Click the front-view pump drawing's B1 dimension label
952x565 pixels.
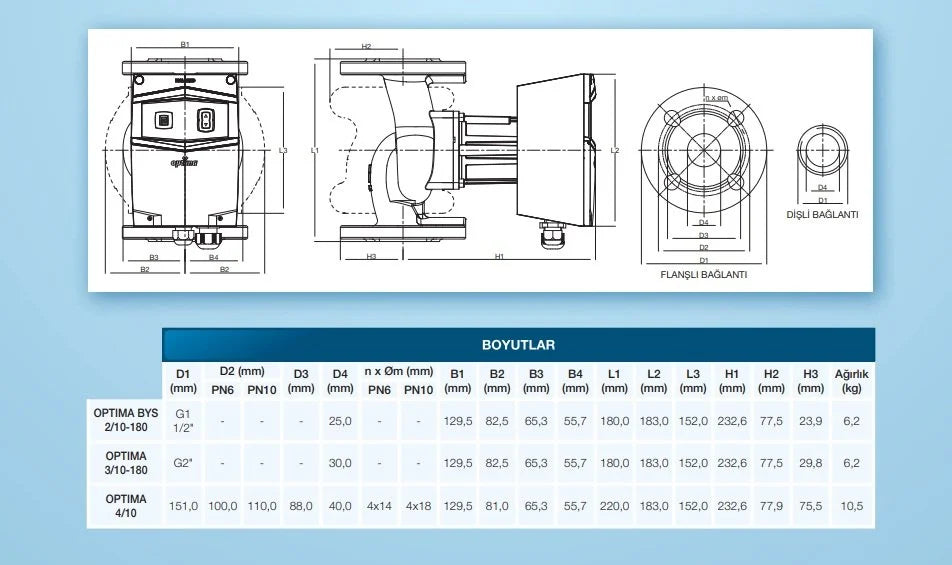tap(185, 45)
